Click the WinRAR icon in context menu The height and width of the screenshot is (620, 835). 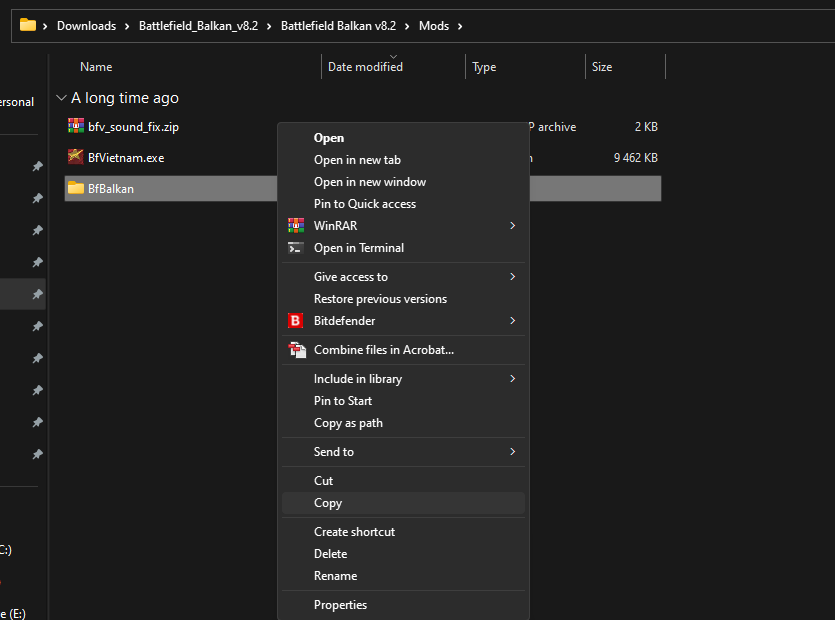tap(295, 226)
